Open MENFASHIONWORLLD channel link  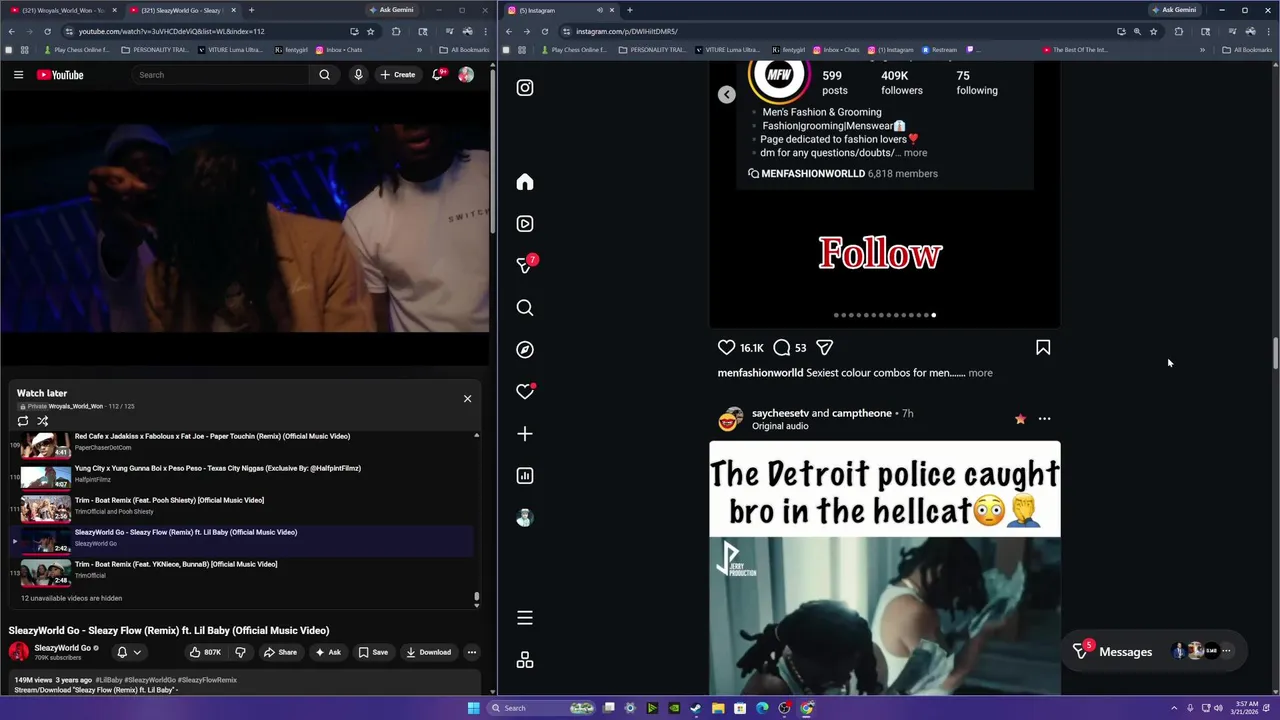[813, 174]
